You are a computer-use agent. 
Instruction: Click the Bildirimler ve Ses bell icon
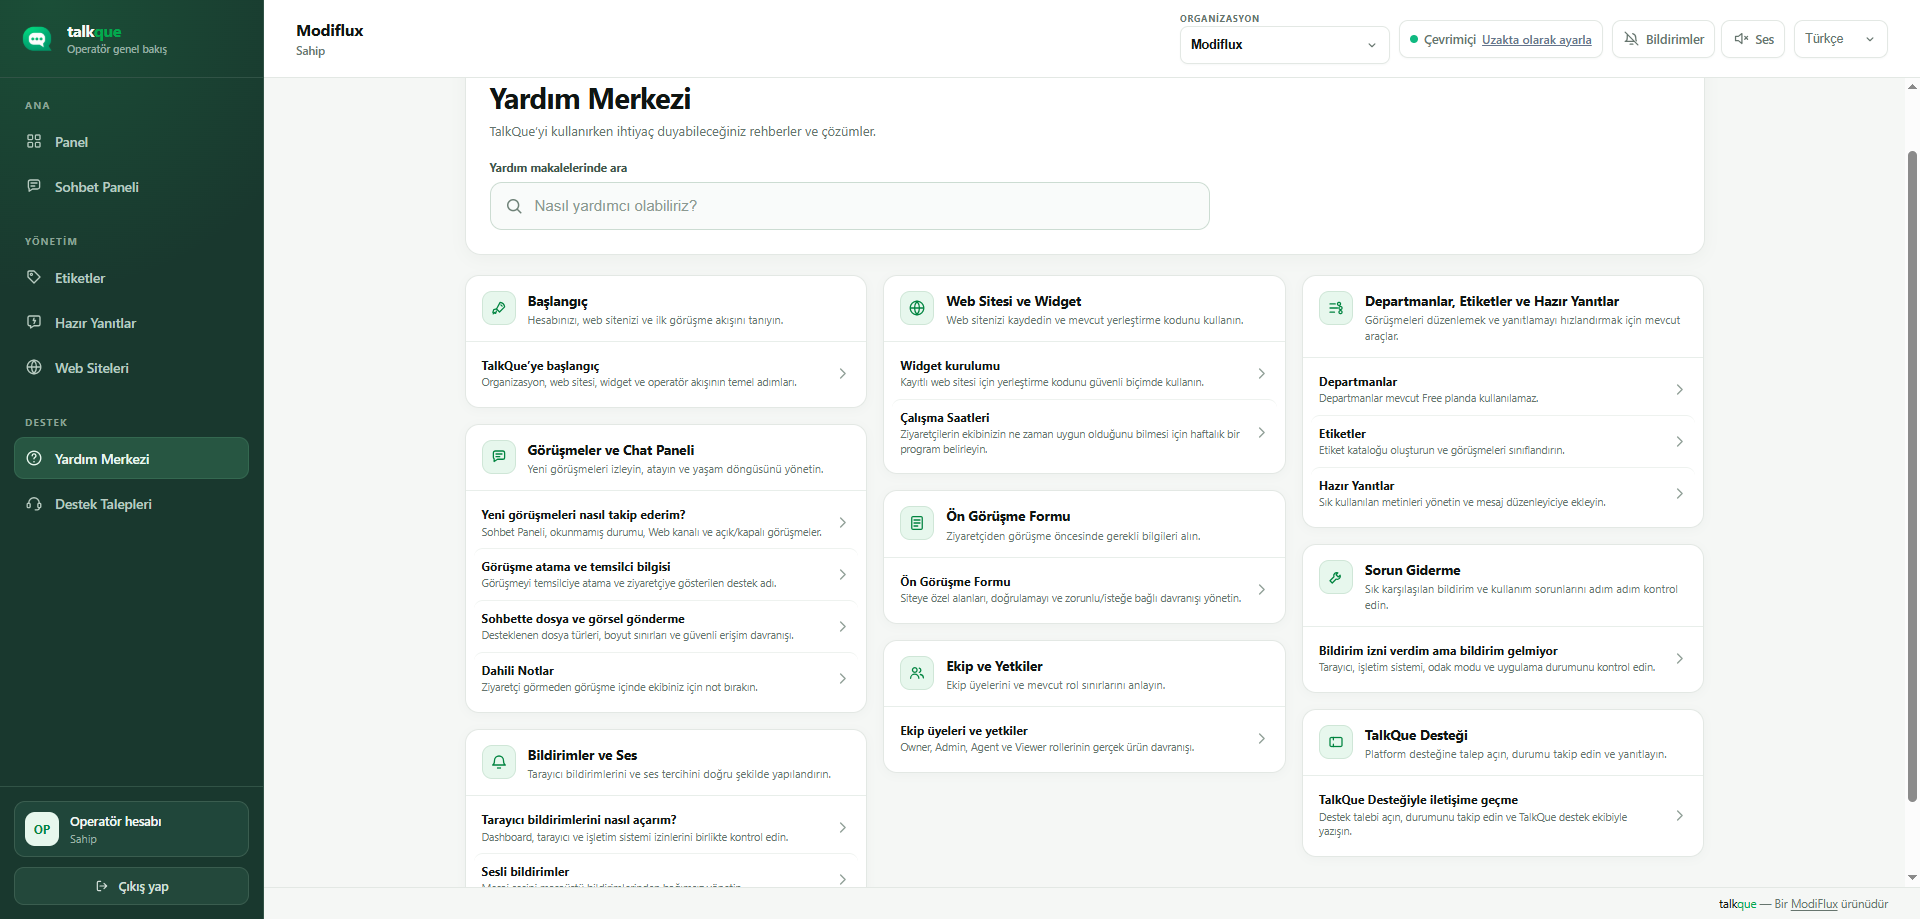(x=499, y=762)
